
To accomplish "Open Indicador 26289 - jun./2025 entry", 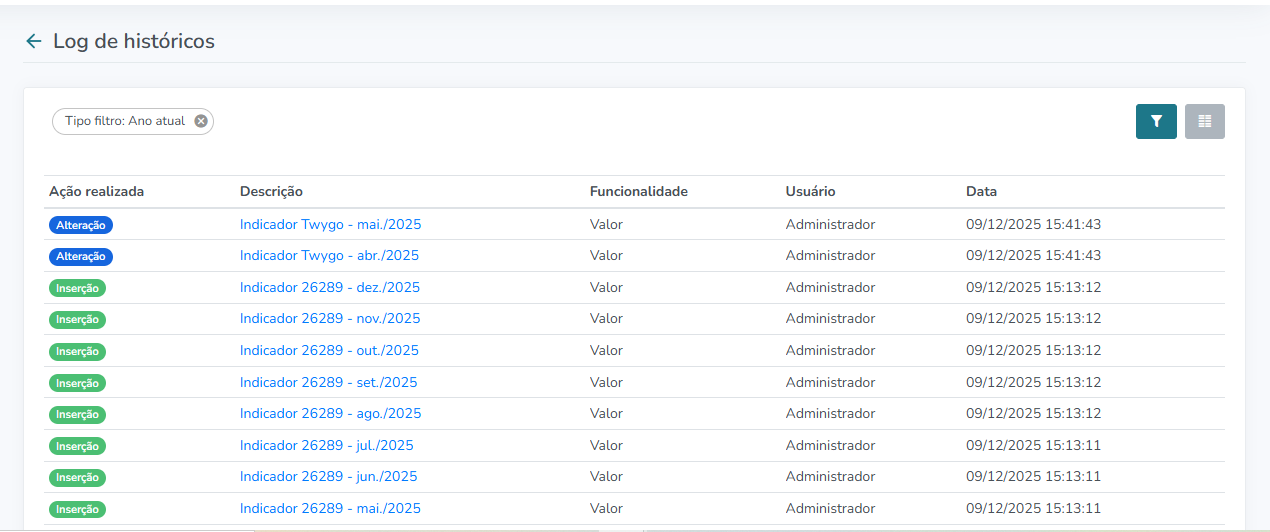I will click(329, 476).
